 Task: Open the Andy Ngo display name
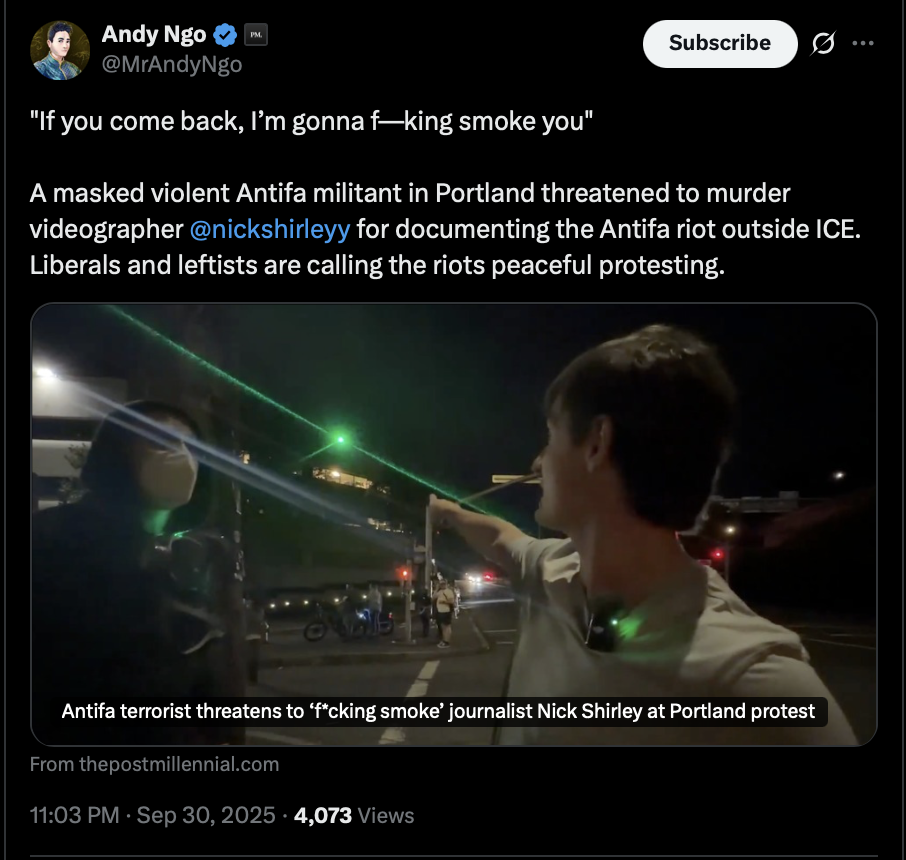(x=154, y=35)
